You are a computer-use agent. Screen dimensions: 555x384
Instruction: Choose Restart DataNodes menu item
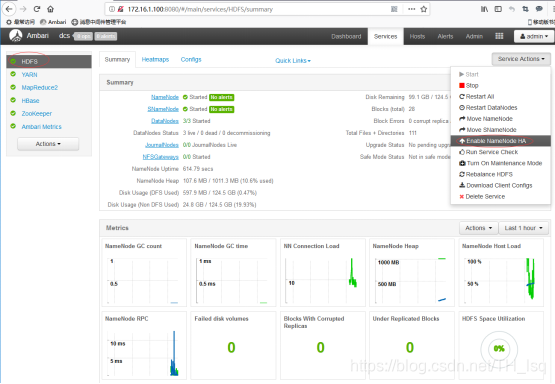pyautogui.click(x=500, y=108)
